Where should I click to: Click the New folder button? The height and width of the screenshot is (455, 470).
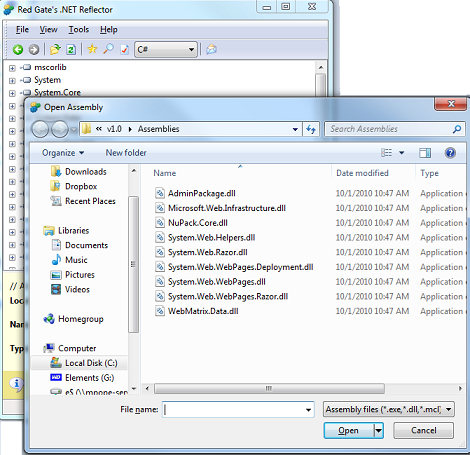click(126, 153)
